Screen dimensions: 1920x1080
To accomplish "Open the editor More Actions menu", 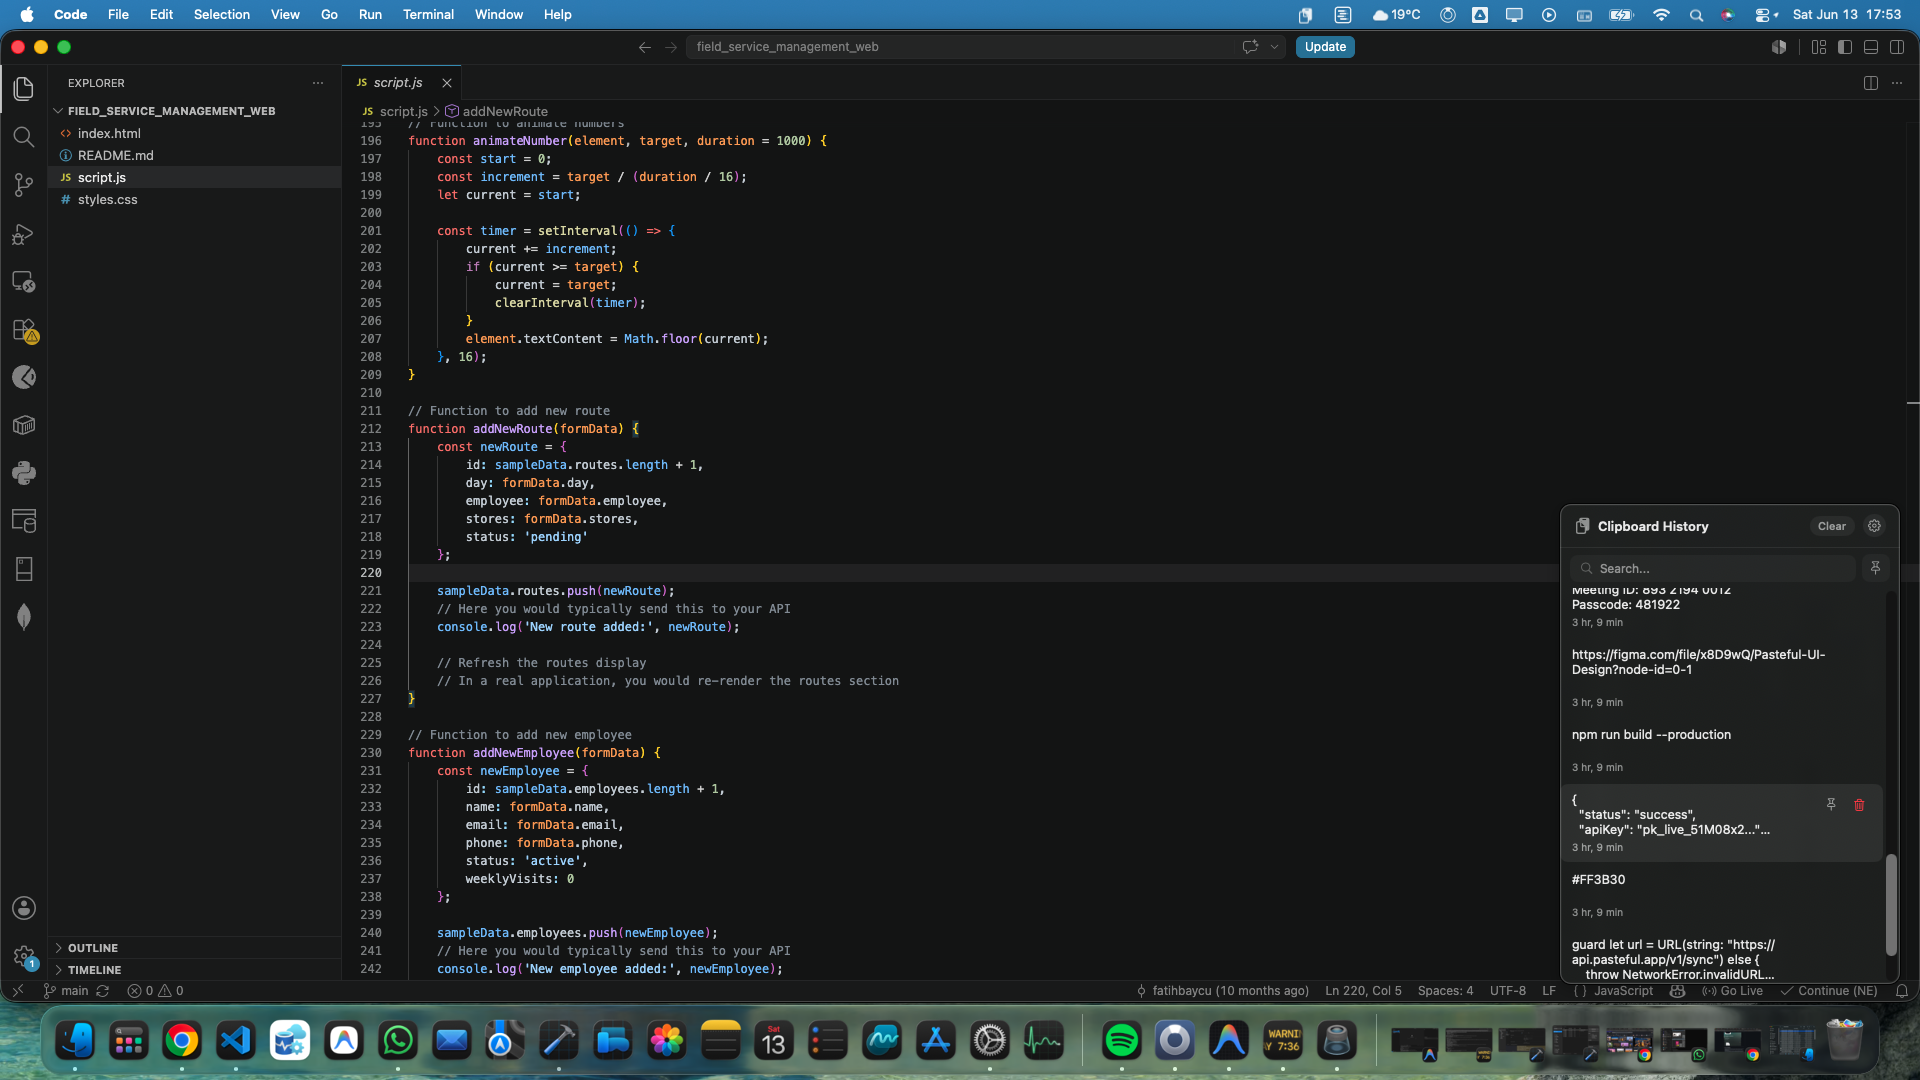I will pyautogui.click(x=1897, y=83).
